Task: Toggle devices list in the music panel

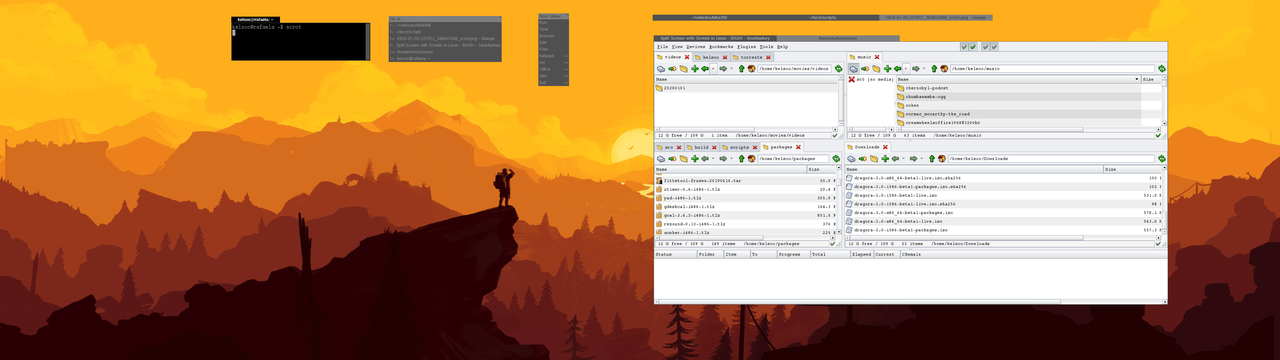Action: click(x=853, y=69)
